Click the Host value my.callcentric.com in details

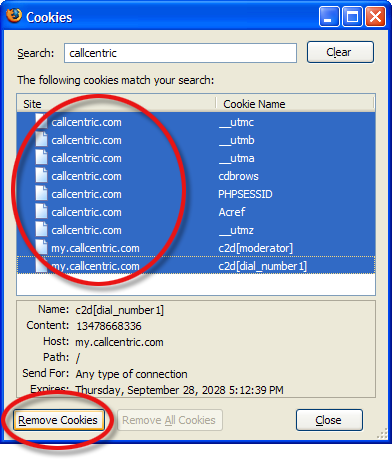(119, 342)
